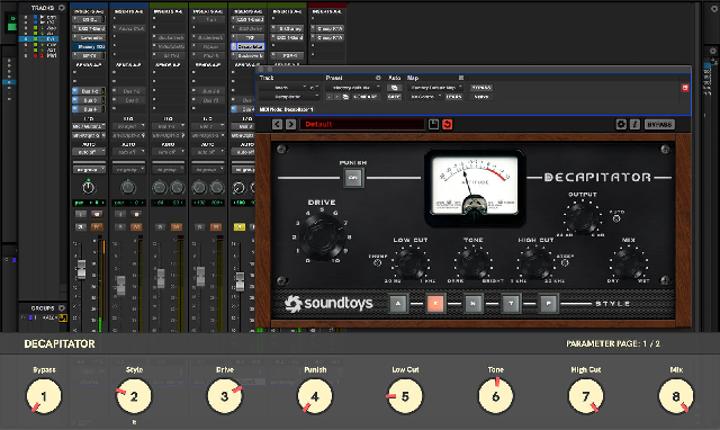
Task: Go to next preset in Decapitator
Action: tap(291, 124)
